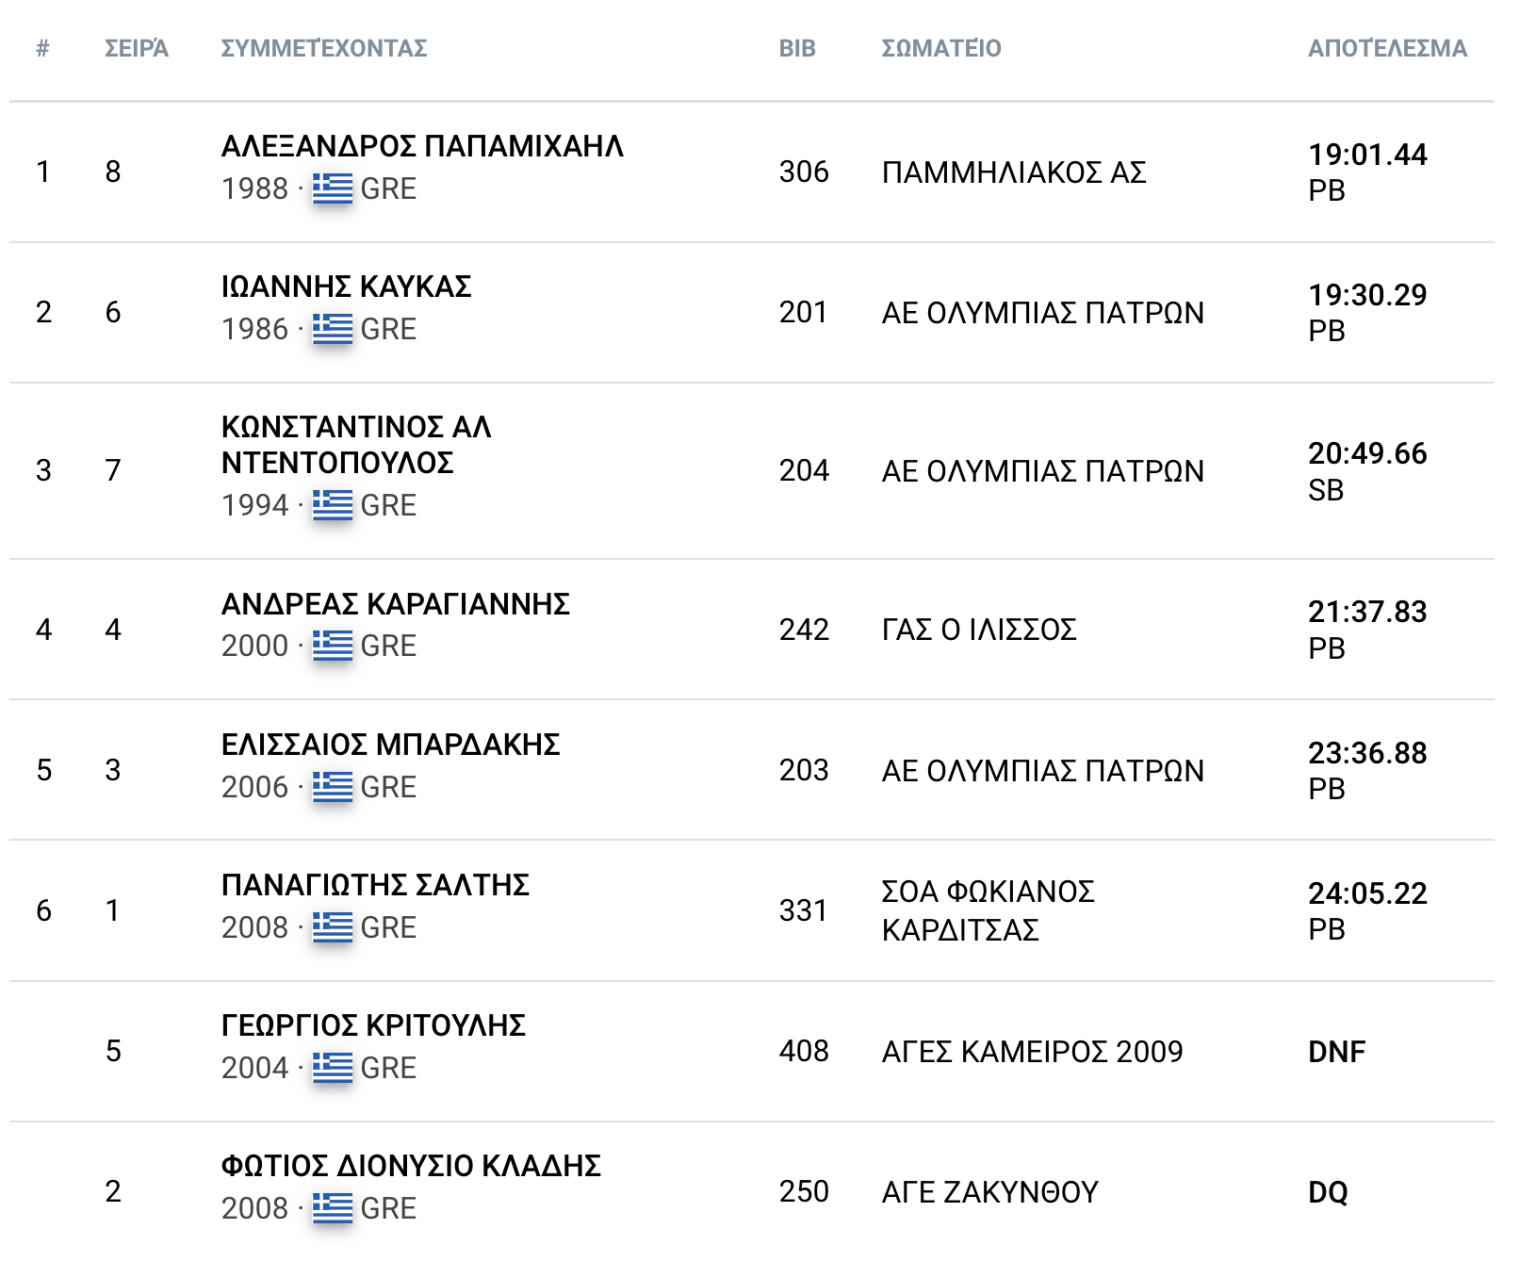Click Greek flag icon under ΦΩΤΙΟΣ ΔΙΟΝΥΣΙΟ ΚΛΑΔΗΣ
The image size is (1536, 1261).
[332, 1208]
